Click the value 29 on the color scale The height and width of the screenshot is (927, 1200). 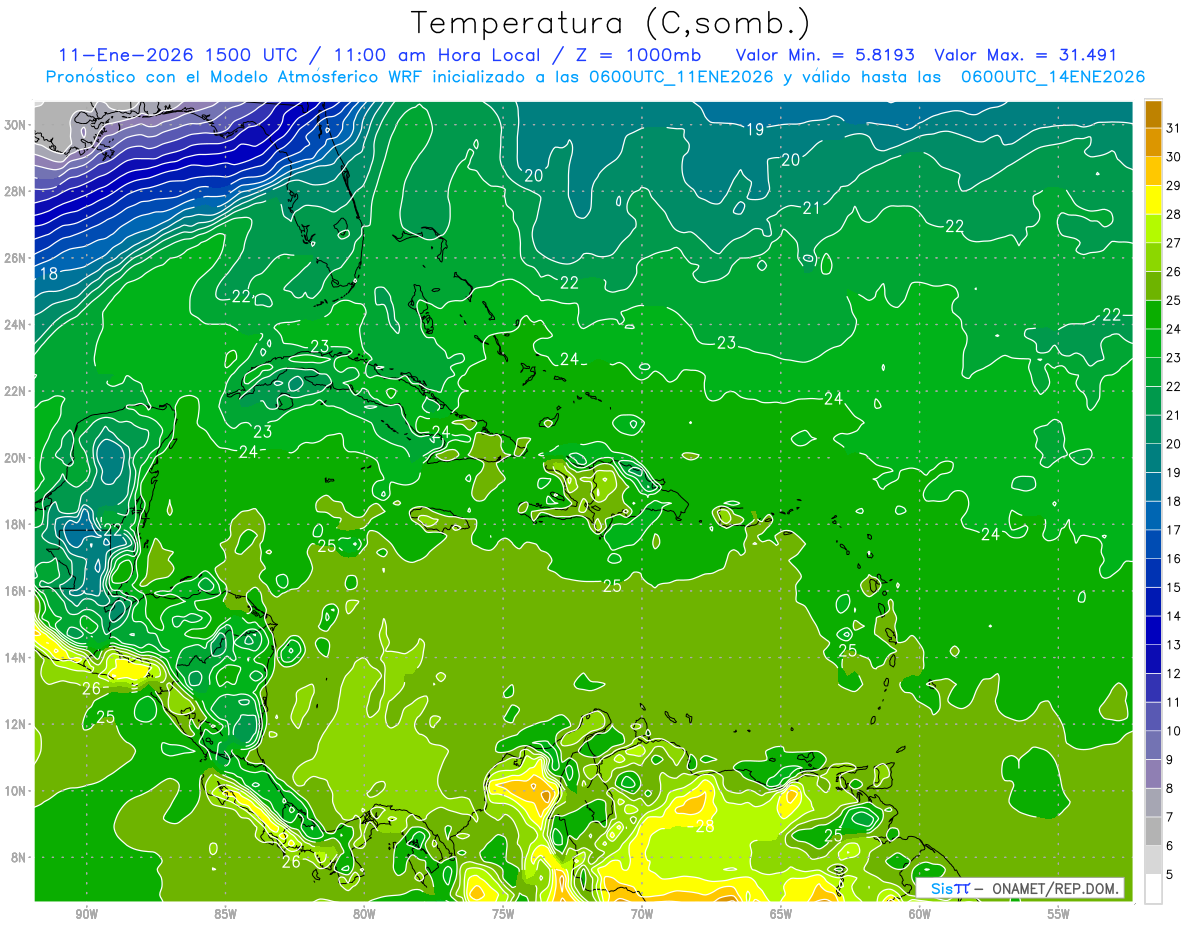(1174, 185)
